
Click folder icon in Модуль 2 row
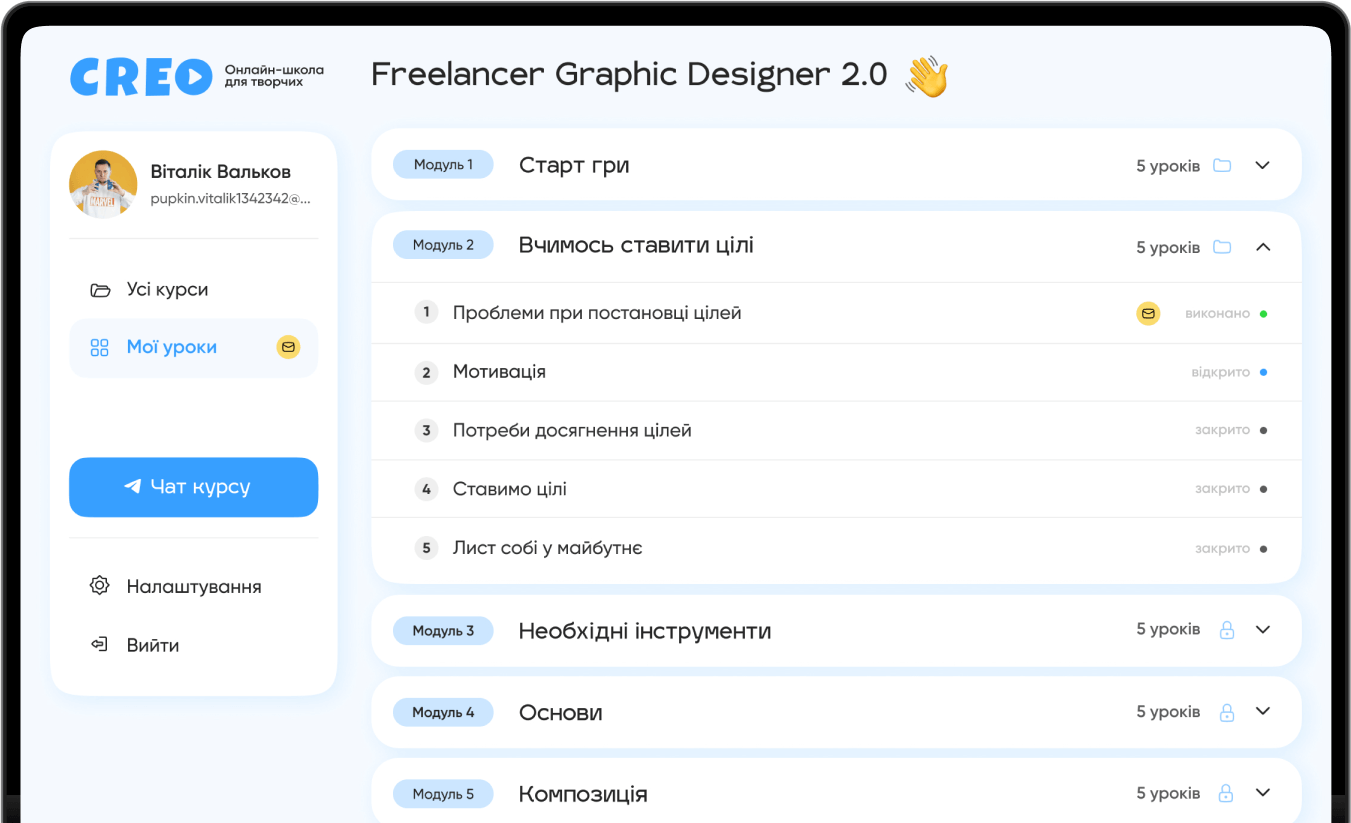(x=1222, y=247)
